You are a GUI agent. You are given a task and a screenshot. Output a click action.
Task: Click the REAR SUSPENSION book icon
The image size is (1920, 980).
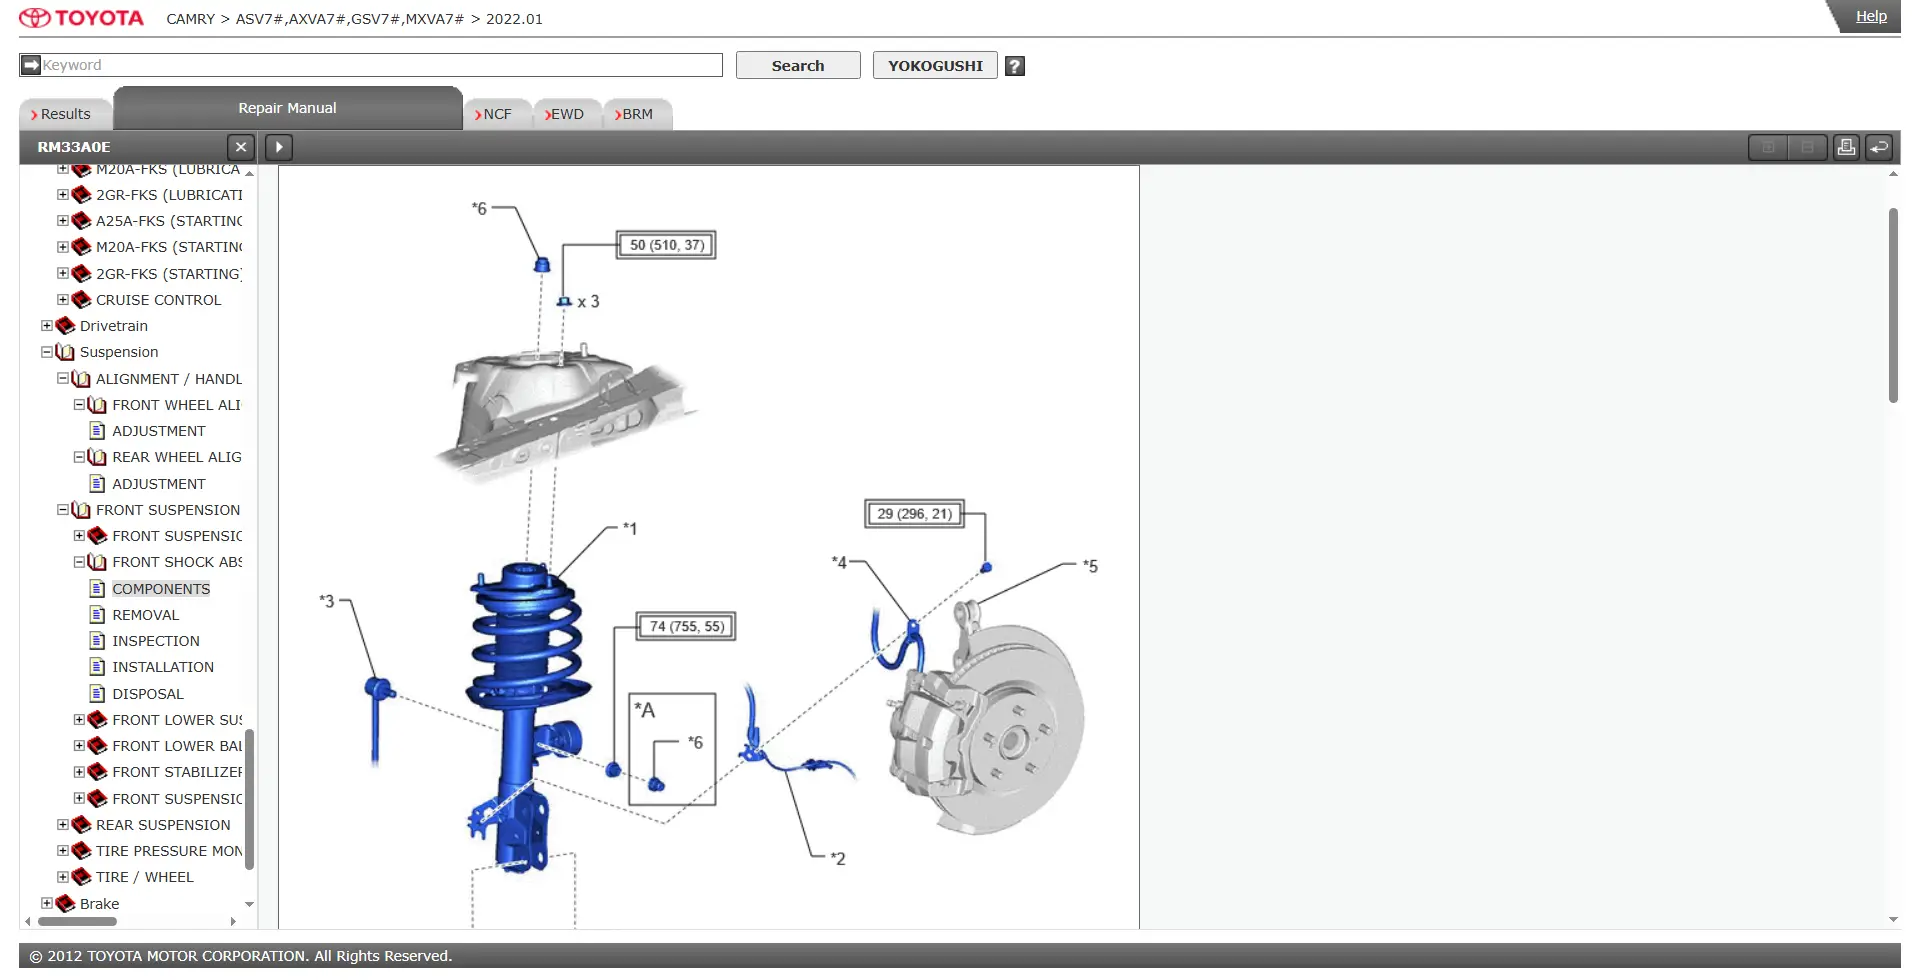(x=82, y=825)
